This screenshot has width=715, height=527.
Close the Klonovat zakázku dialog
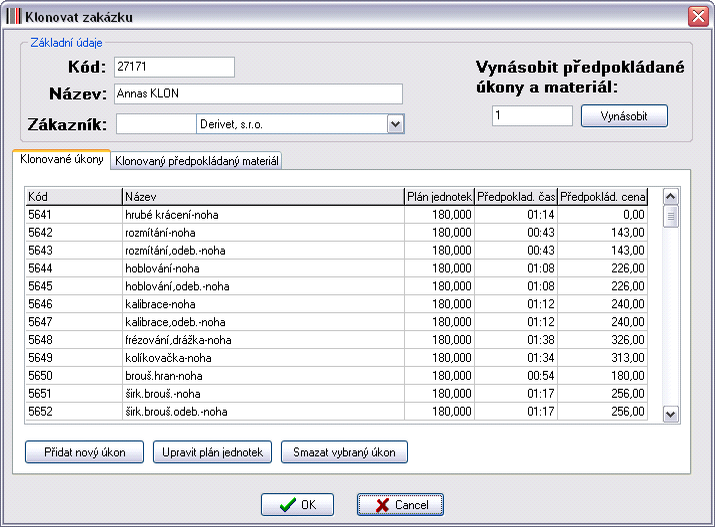coord(698,17)
